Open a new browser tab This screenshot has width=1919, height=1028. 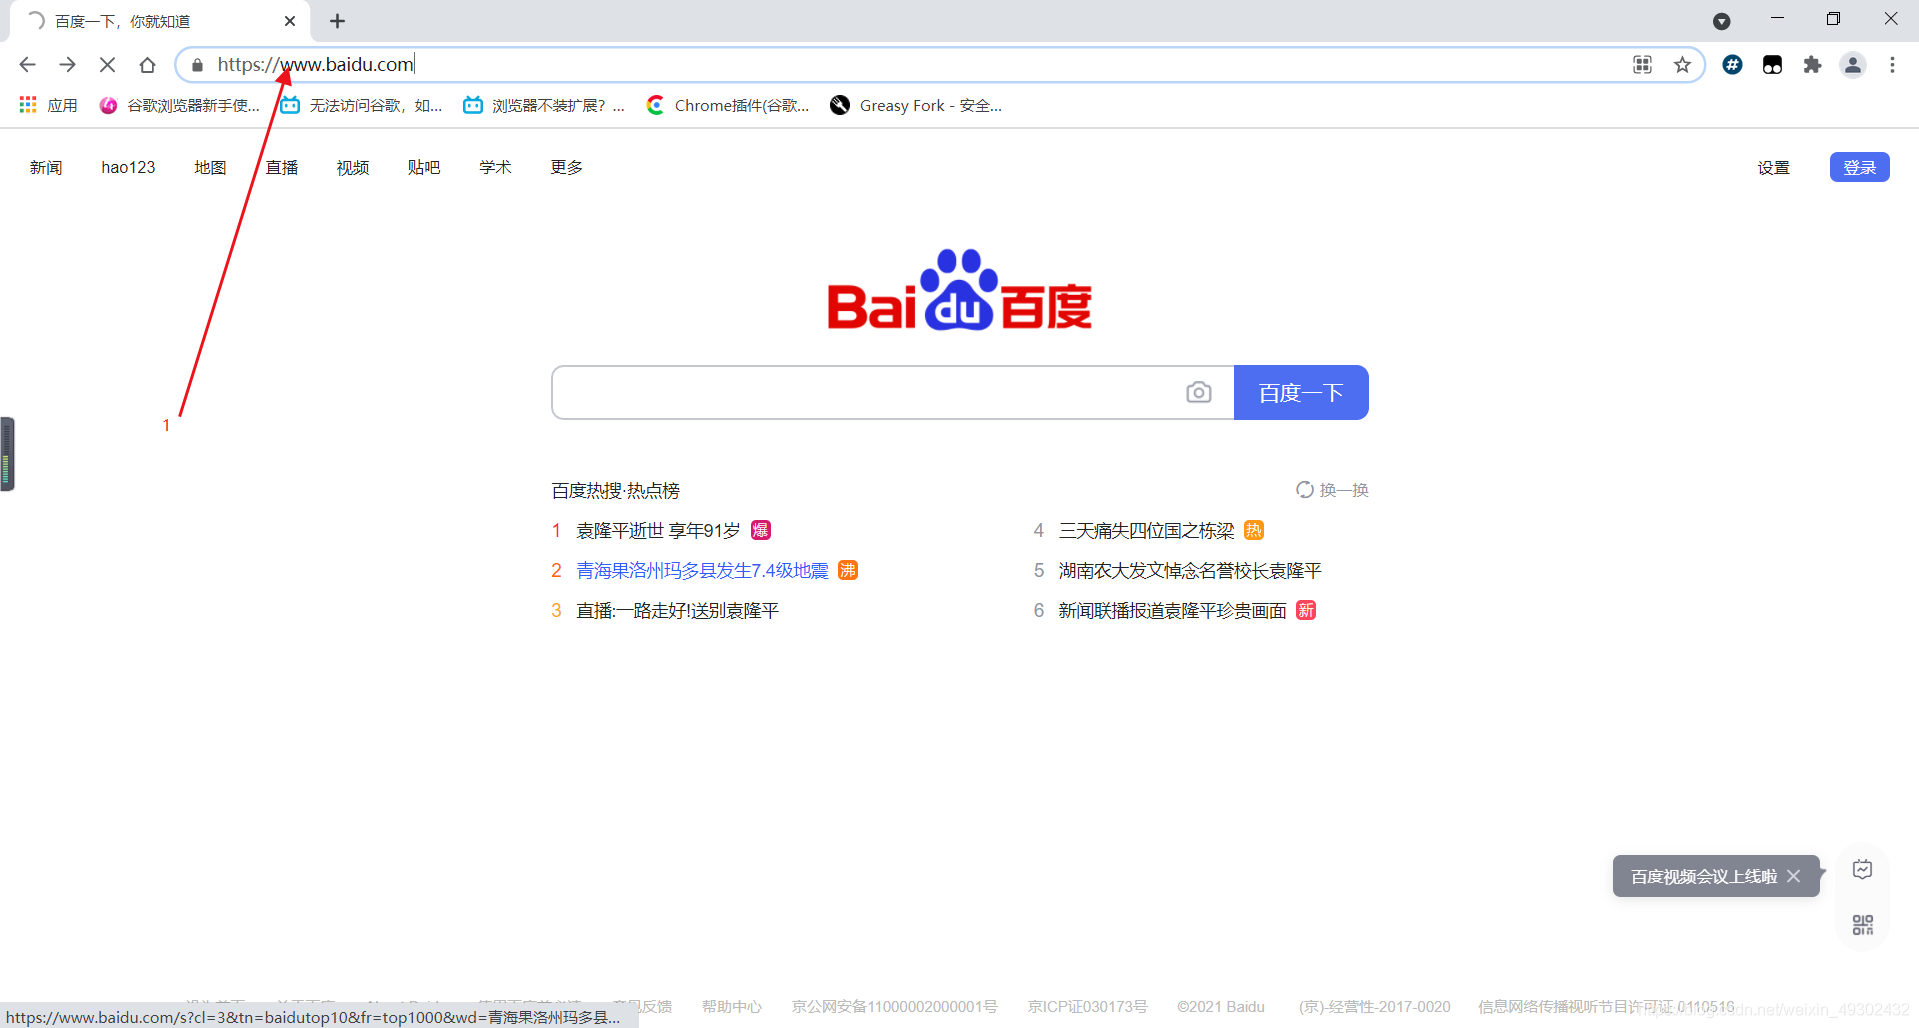tap(338, 21)
